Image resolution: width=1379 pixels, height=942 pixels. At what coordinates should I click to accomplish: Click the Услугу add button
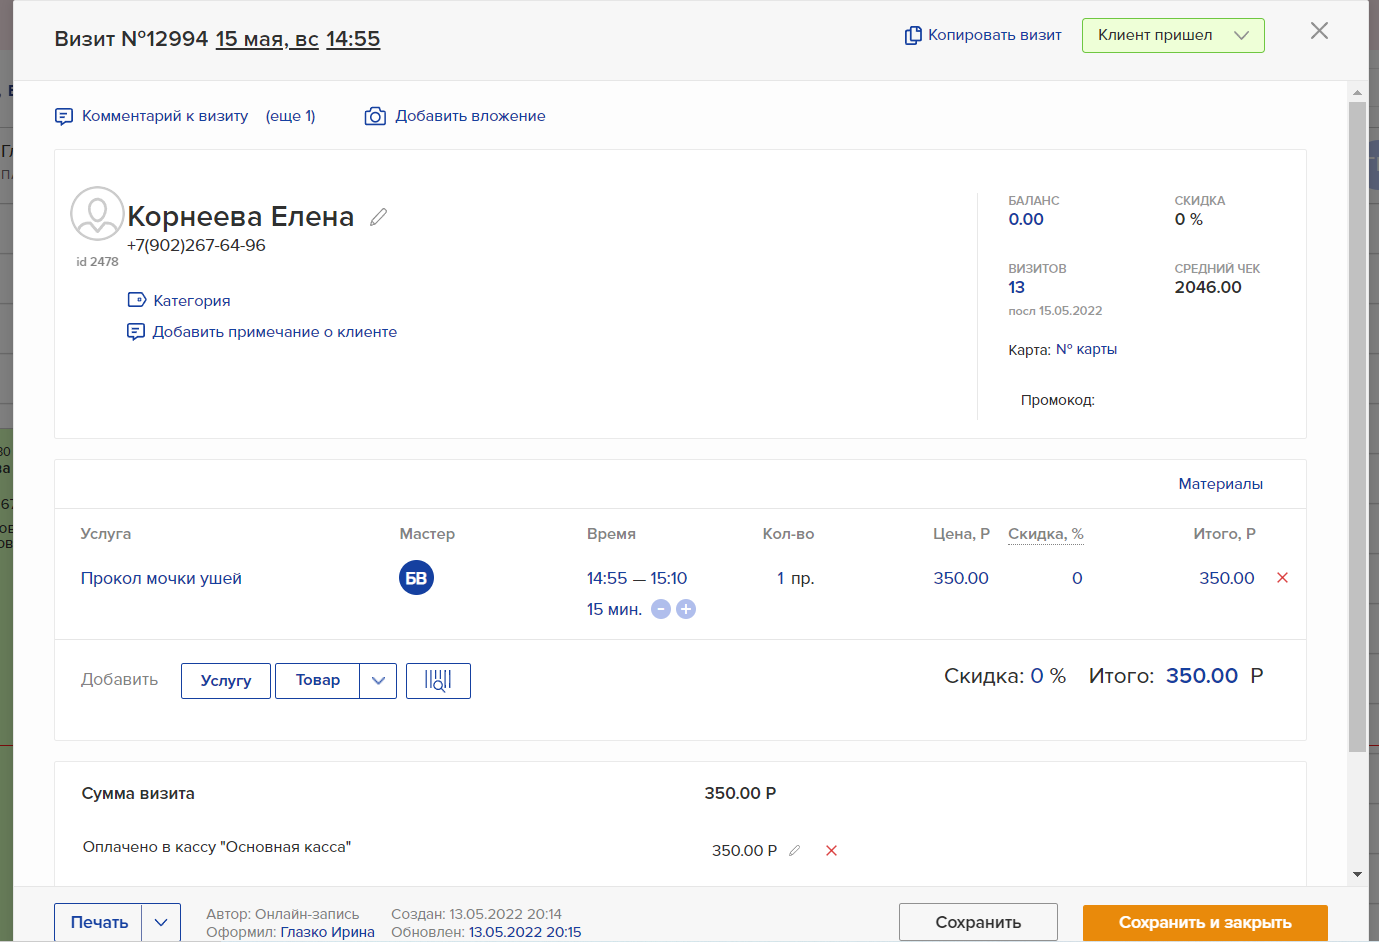(226, 681)
